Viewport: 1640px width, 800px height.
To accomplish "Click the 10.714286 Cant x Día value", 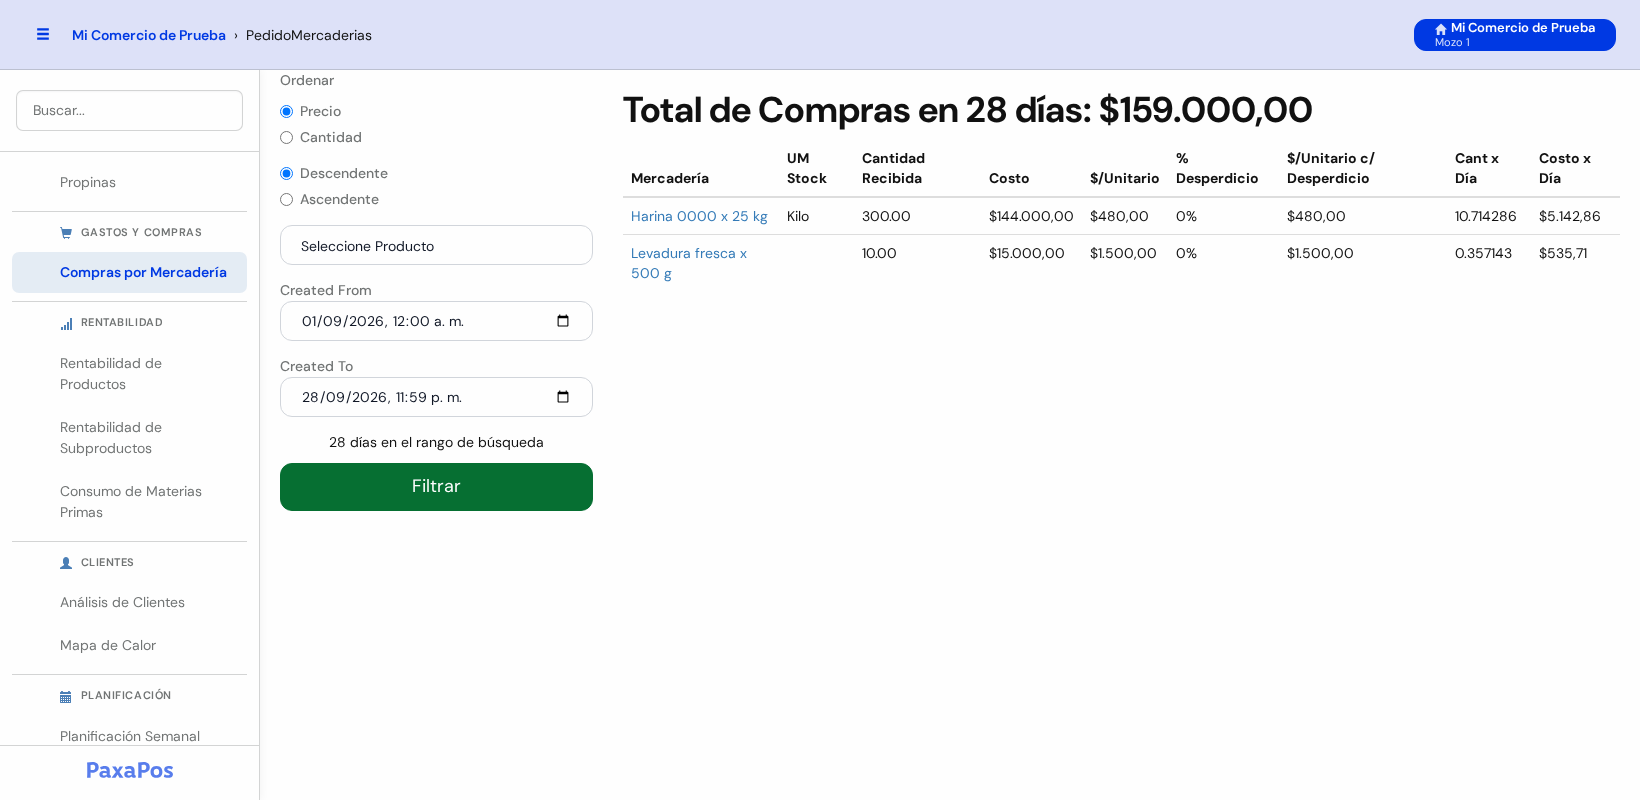I will pyautogui.click(x=1486, y=216).
